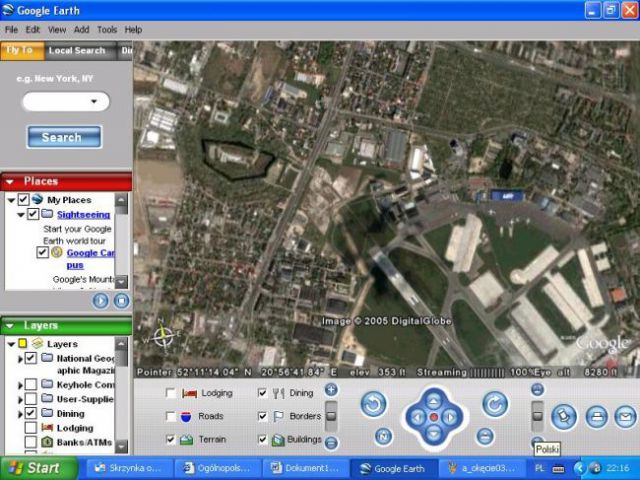Click the Sightseeing folder icon

(x=47, y=214)
